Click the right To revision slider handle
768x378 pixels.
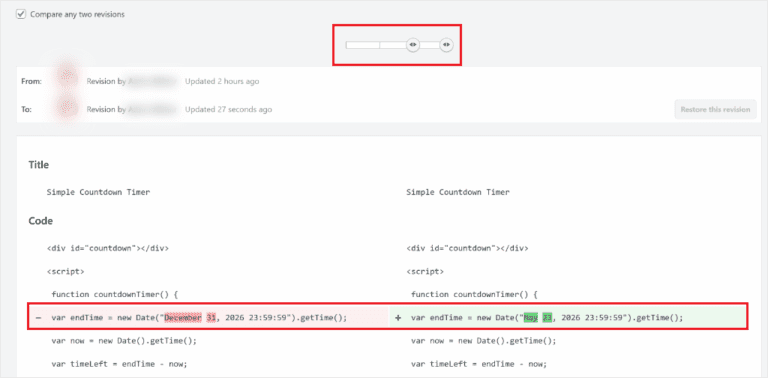point(446,45)
